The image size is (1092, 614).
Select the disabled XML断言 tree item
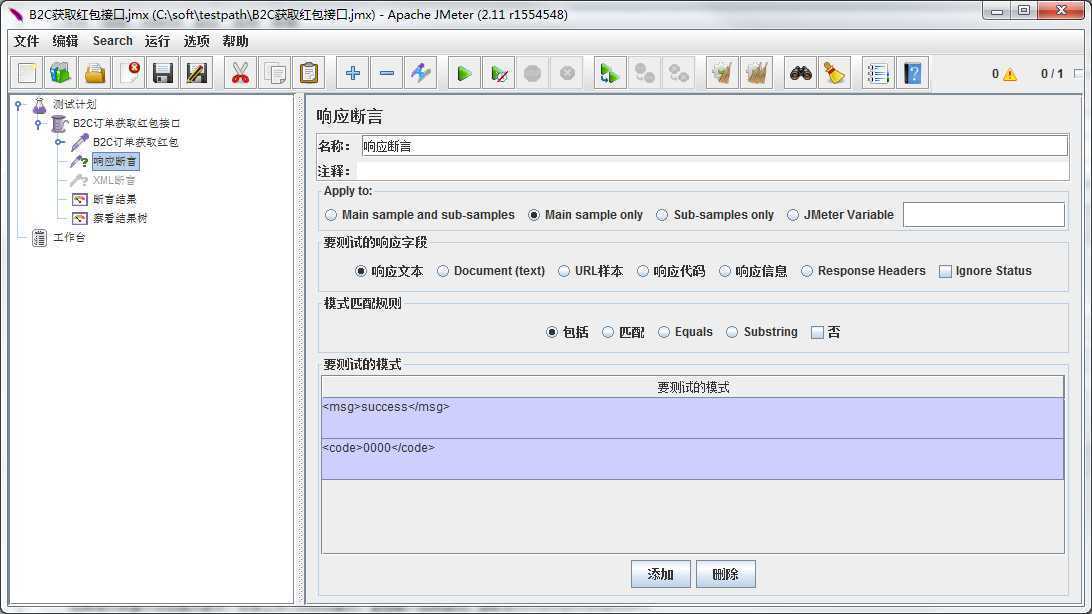click(114, 180)
